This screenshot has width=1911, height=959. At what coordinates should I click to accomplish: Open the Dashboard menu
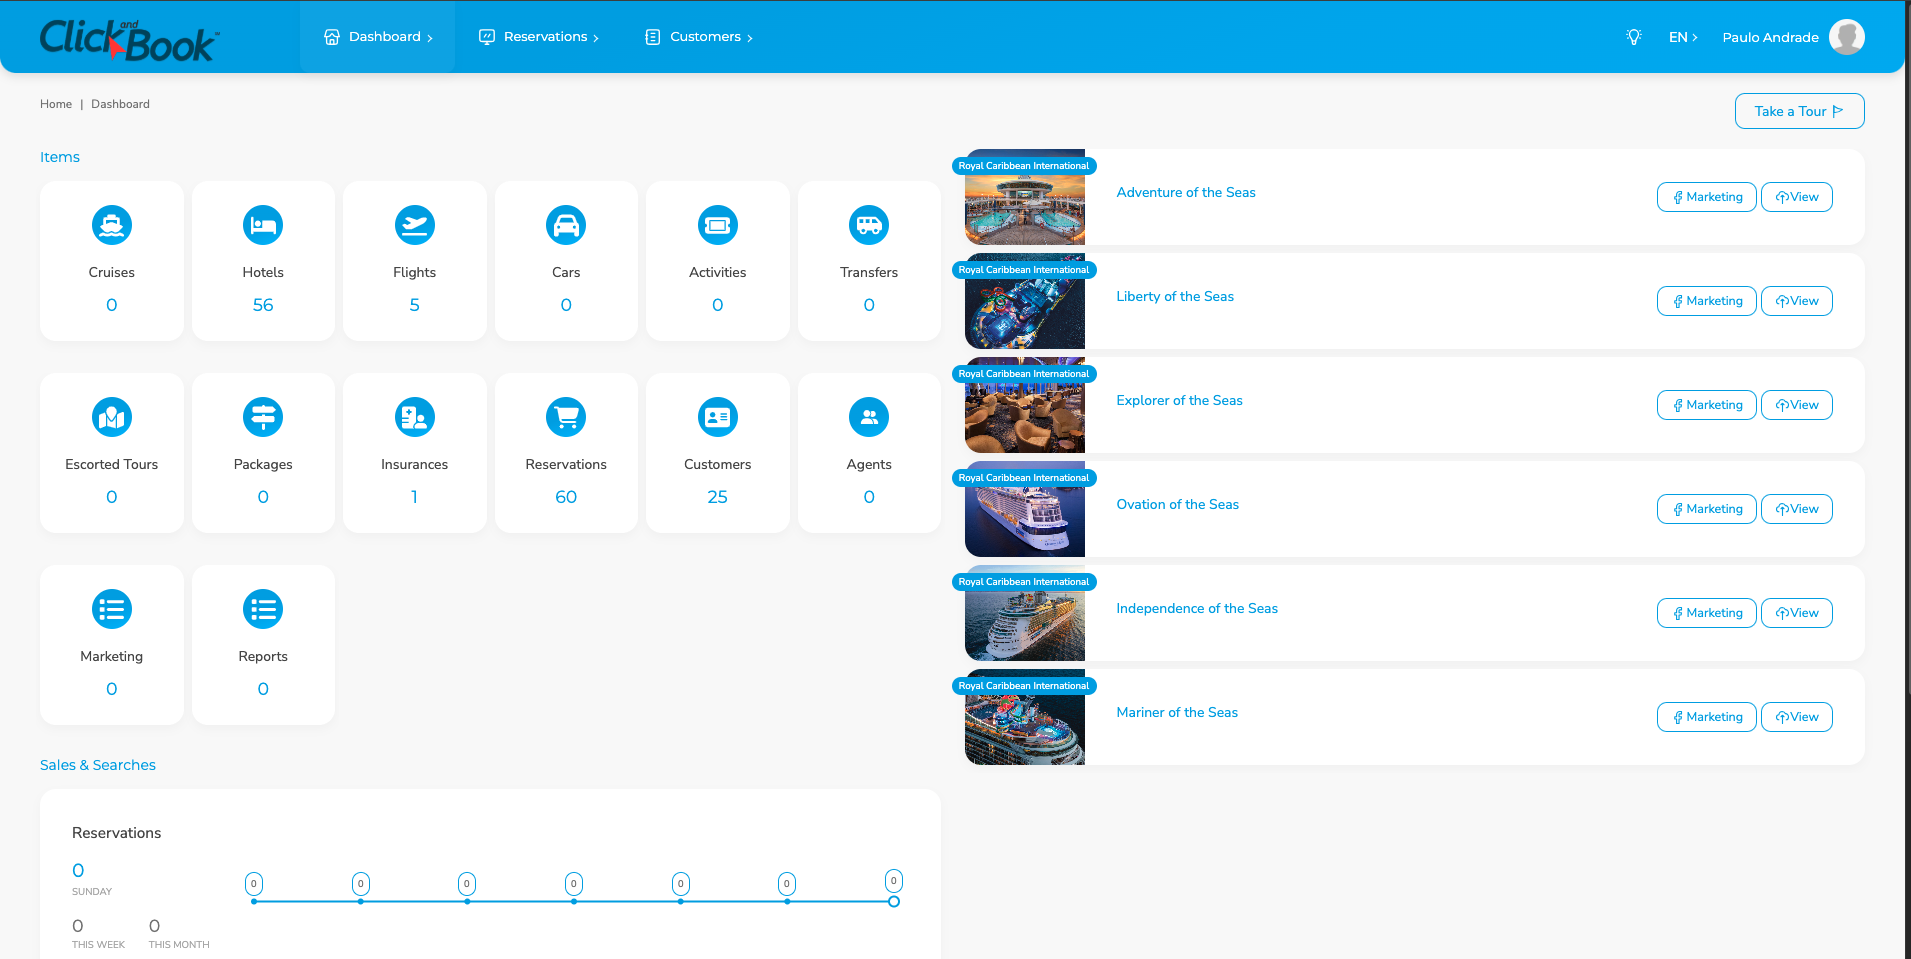tap(378, 37)
